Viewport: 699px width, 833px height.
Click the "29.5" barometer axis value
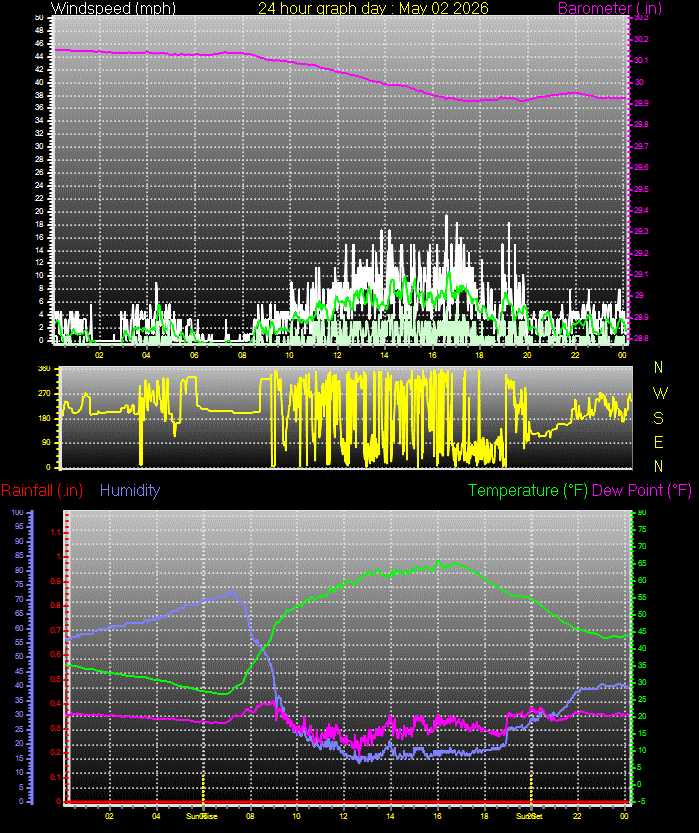pyautogui.click(x=641, y=189)
